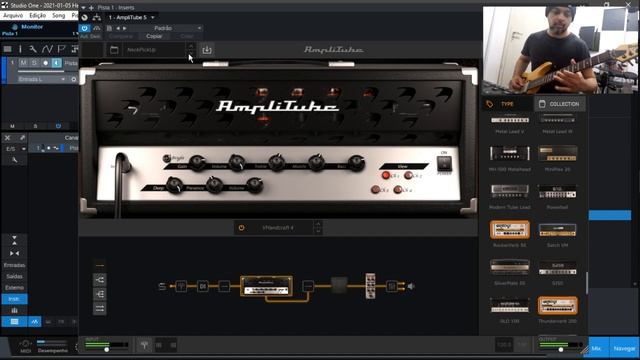Toggle the amp model power icon

pos(241,228)
